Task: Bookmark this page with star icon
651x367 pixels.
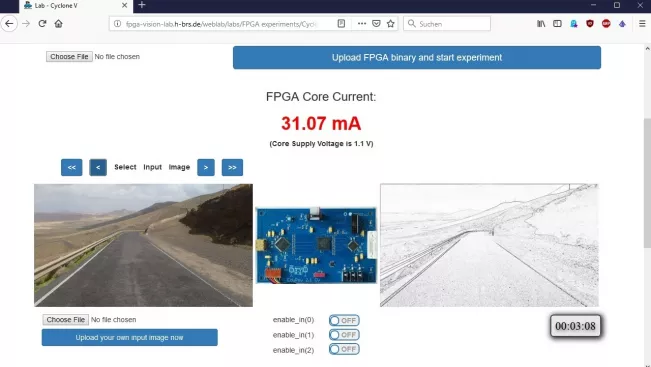Action: (390, 24)
